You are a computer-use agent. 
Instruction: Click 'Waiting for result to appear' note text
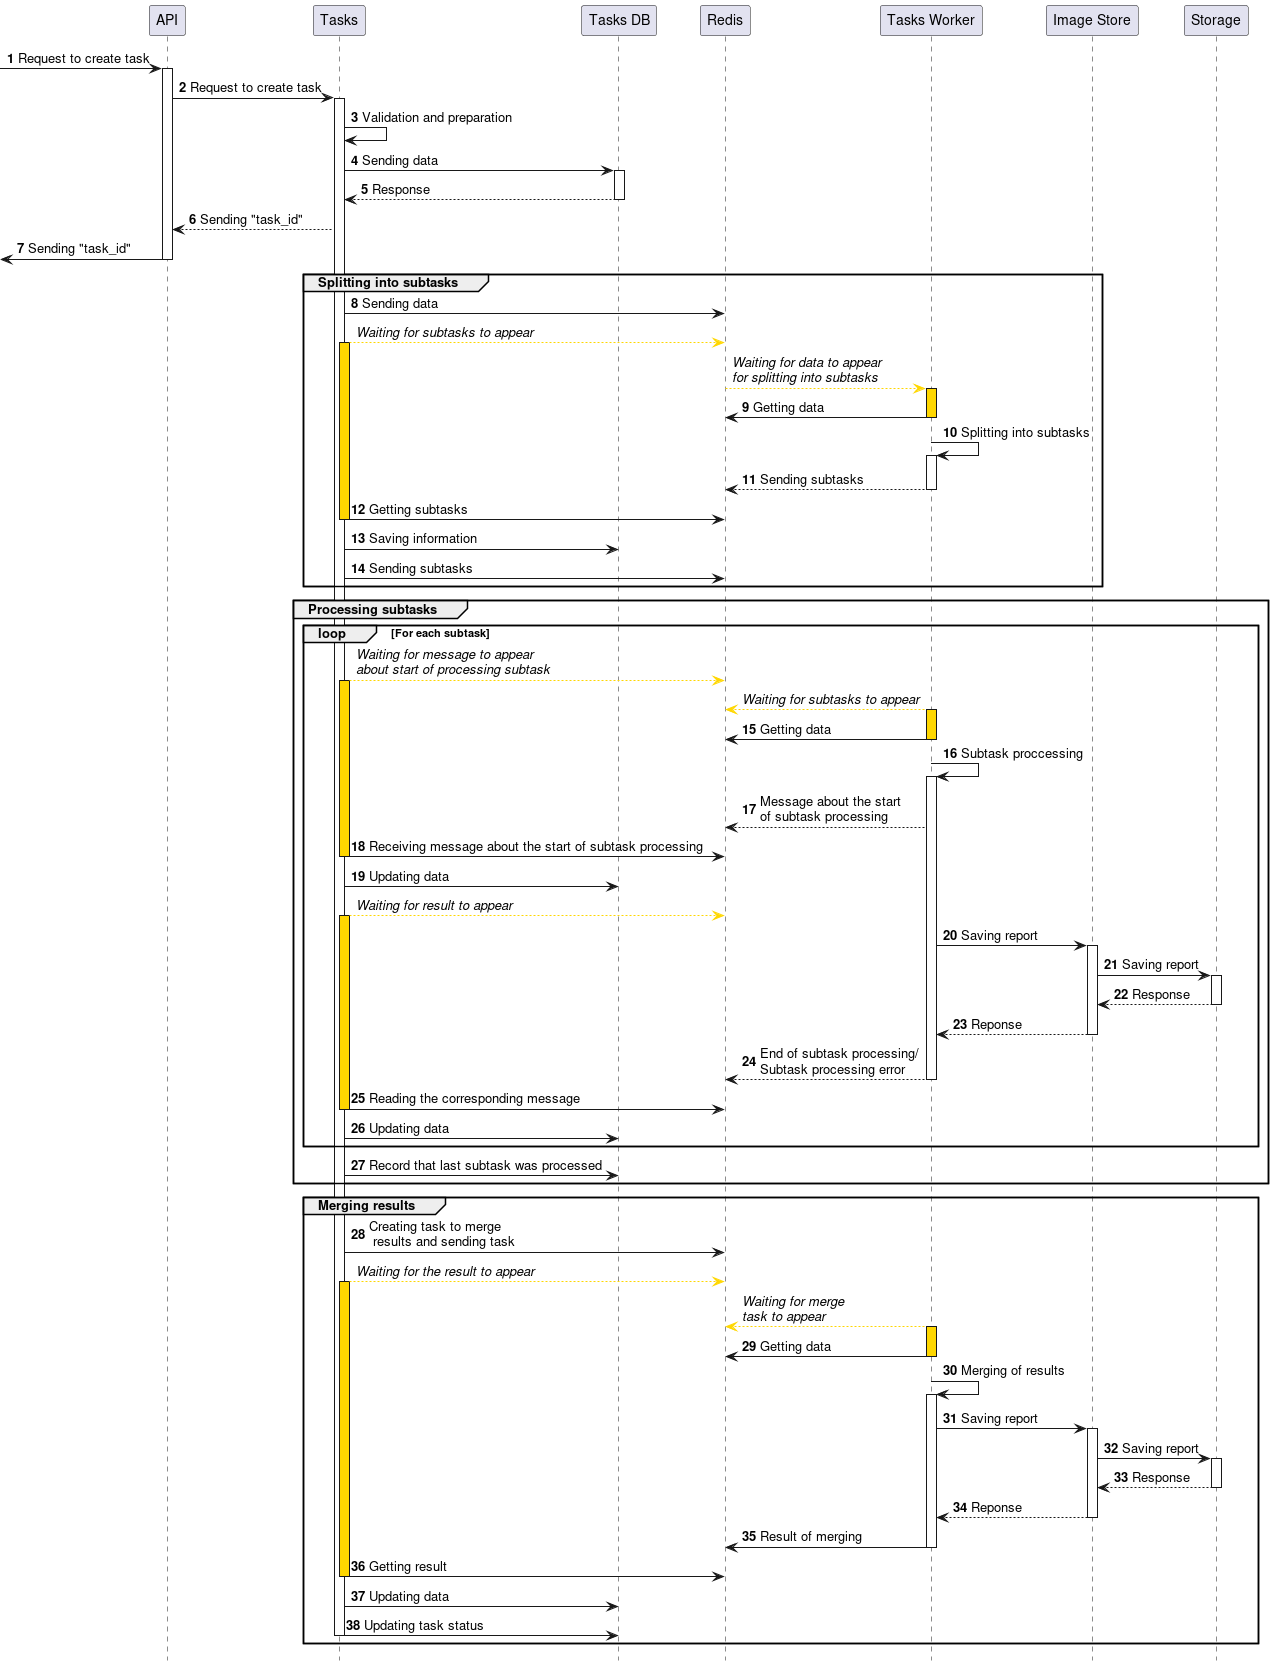tap(435, 906)
